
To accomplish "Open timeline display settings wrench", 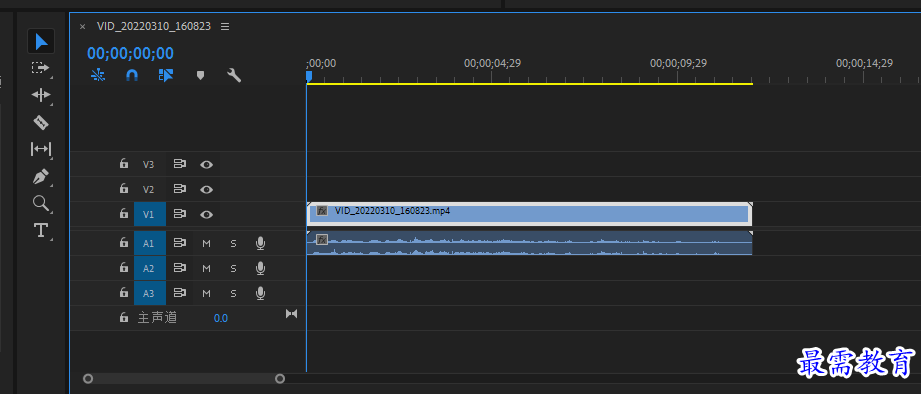I will (234, 75).
